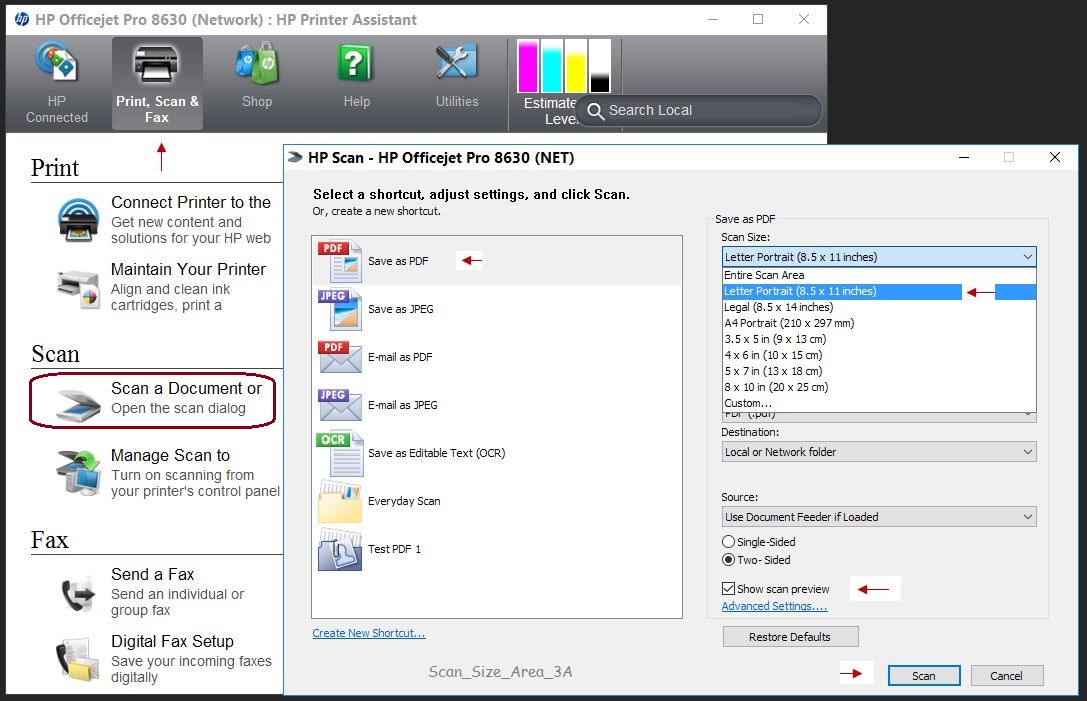Click the magenta ink level bar

coord(528,67)
